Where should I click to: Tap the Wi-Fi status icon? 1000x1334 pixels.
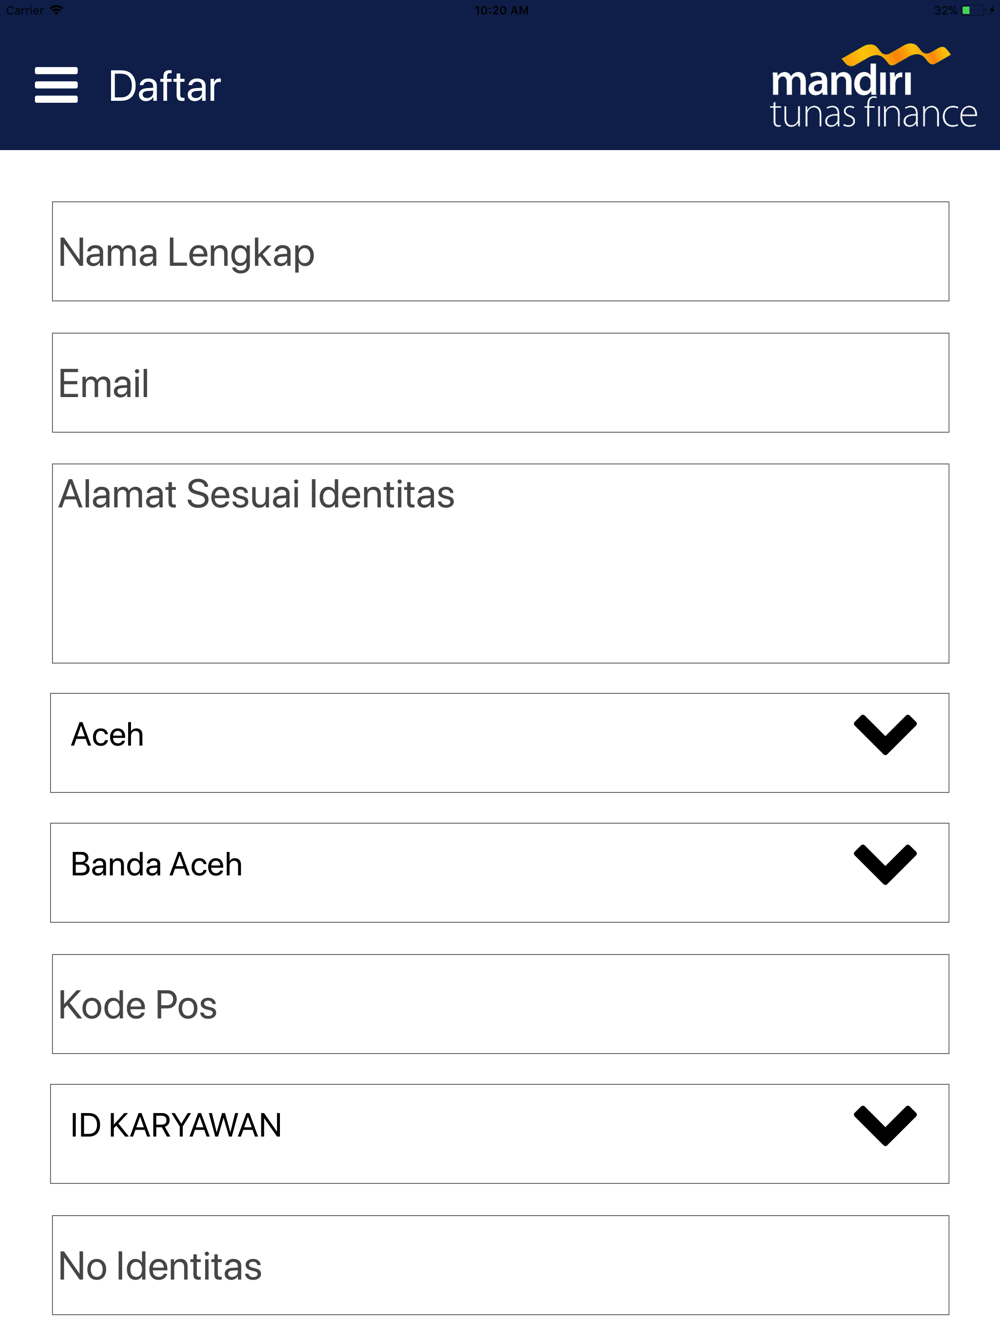tap(56, 10)
